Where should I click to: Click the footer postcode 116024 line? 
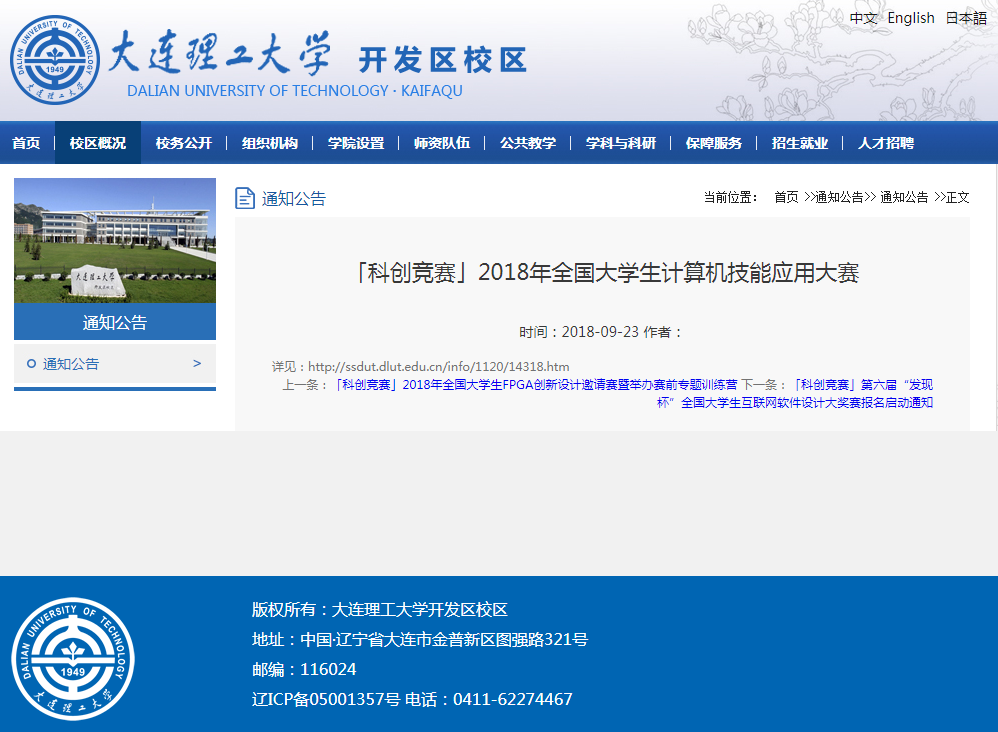pyautogui.click(x=304, y=669)
